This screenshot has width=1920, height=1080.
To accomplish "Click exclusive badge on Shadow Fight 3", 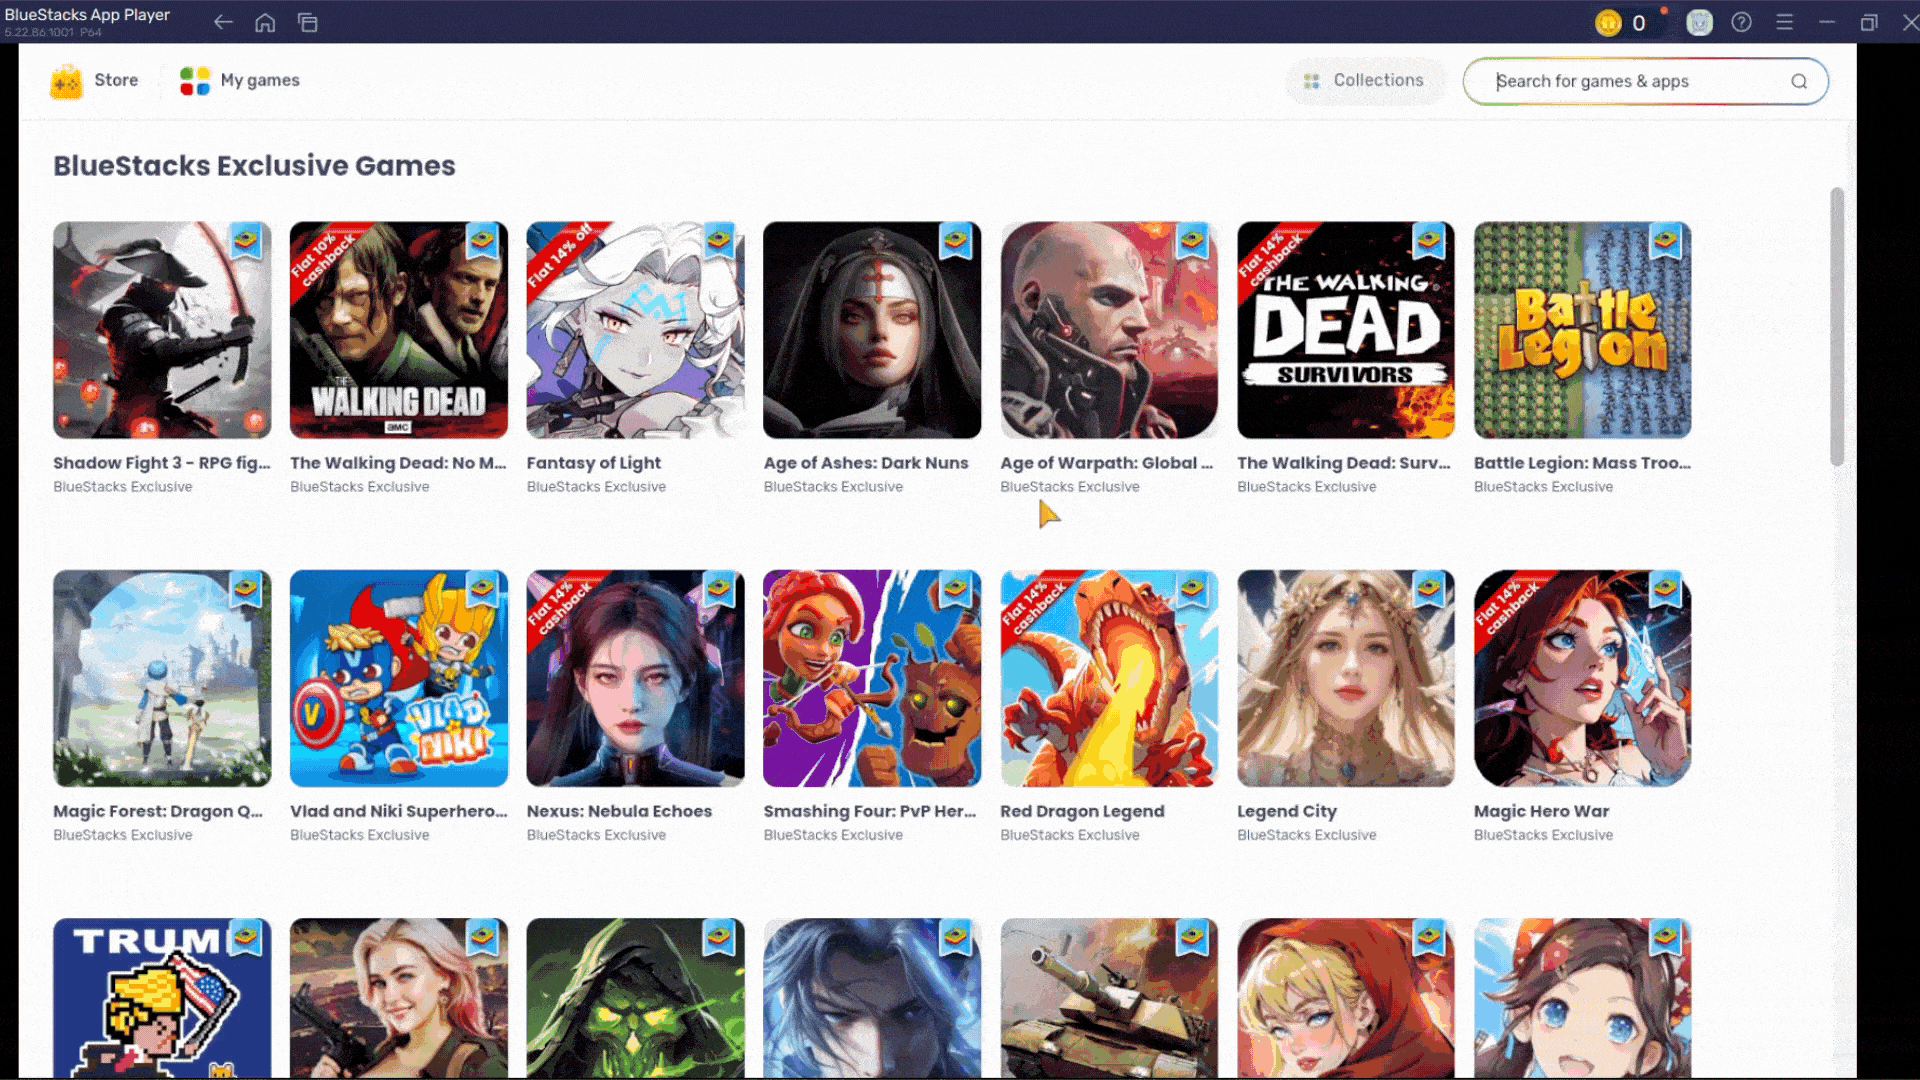I will point(246,241).
